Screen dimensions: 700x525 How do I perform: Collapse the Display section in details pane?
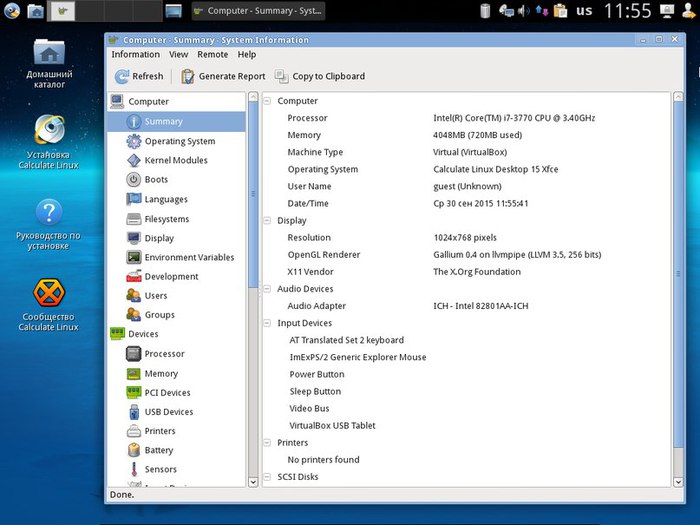tap(267, 221)
